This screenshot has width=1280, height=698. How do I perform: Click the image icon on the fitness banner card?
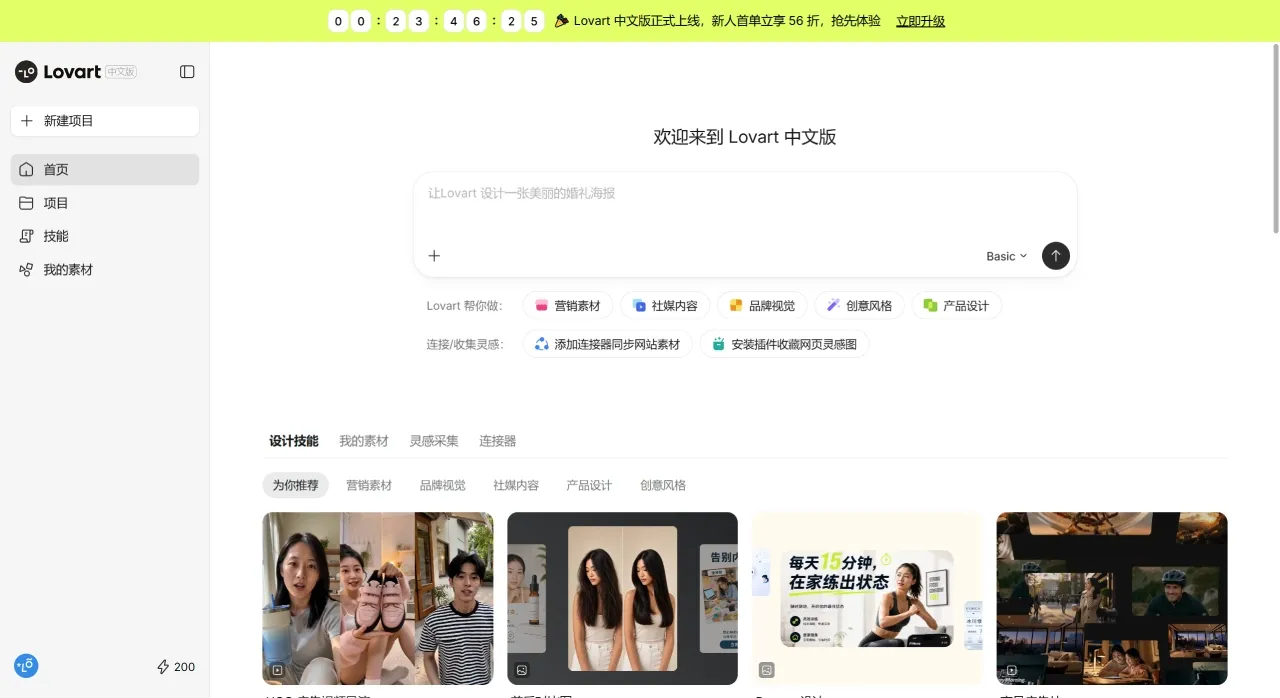pyautogui.click(x=767, y=670)
